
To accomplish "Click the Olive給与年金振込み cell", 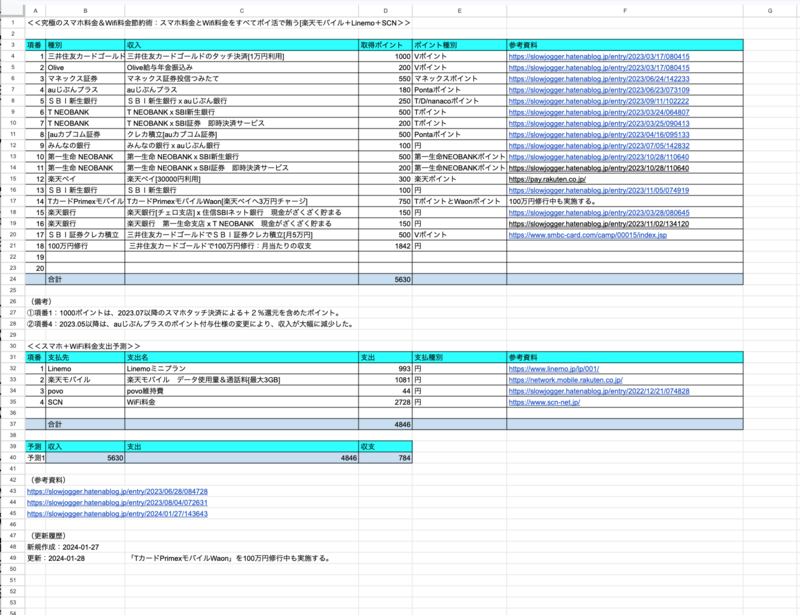I will [x=242, y=67].
